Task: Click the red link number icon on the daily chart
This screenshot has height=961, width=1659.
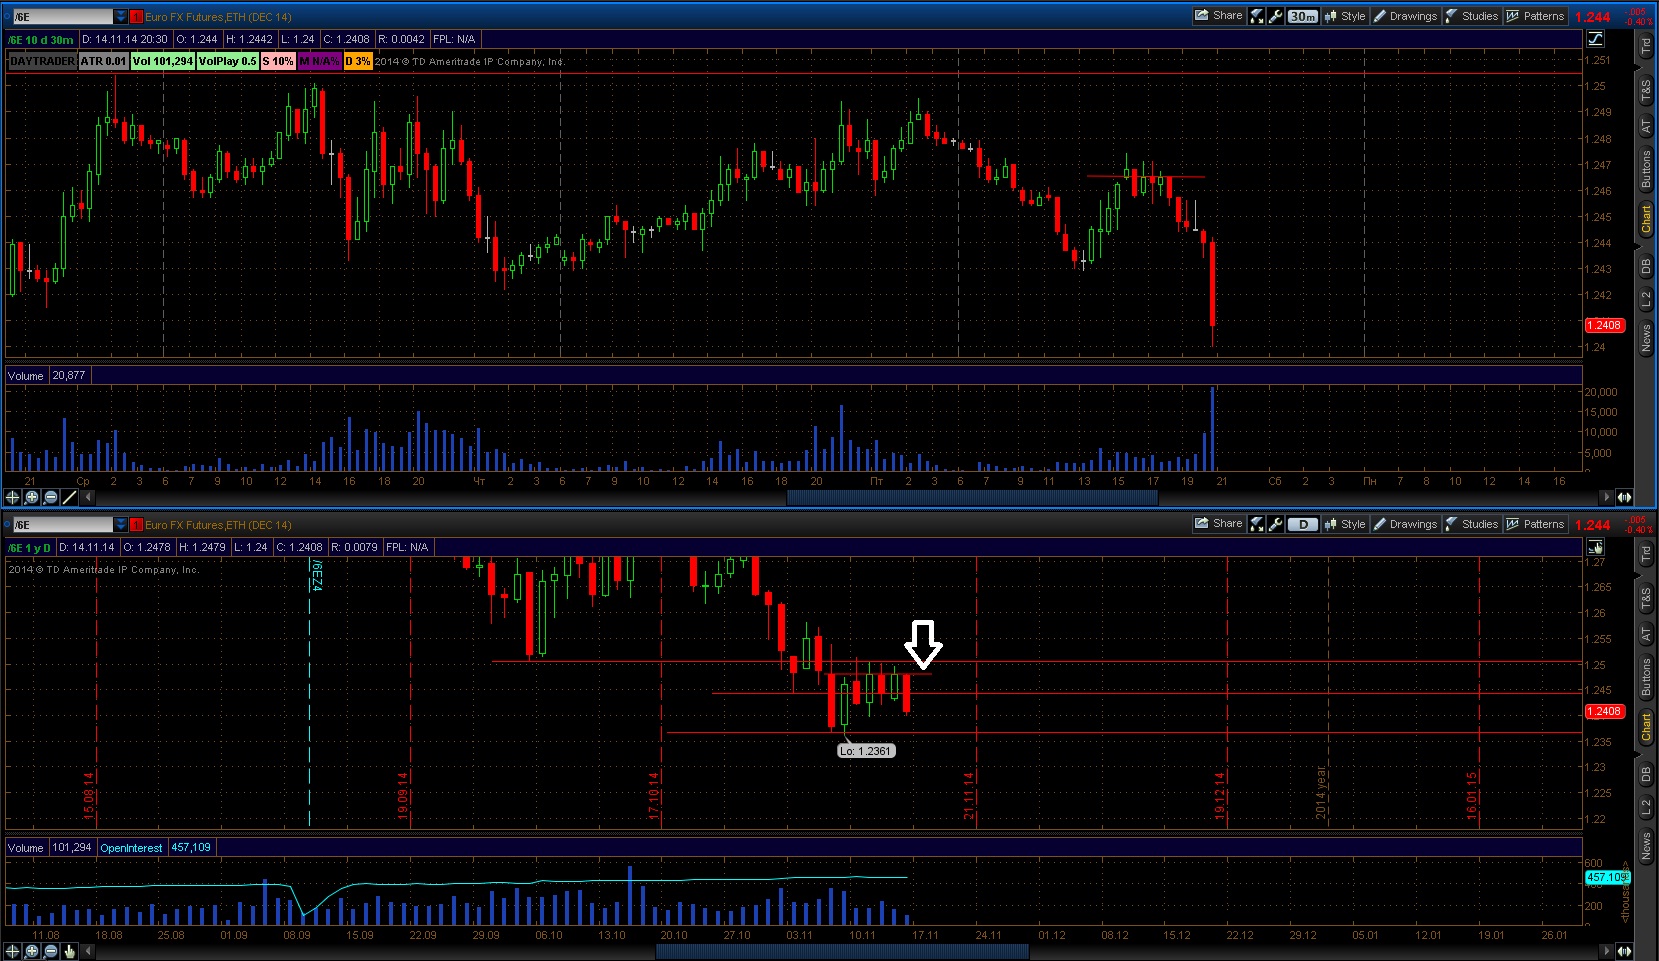Action: (x=137, y=525)
